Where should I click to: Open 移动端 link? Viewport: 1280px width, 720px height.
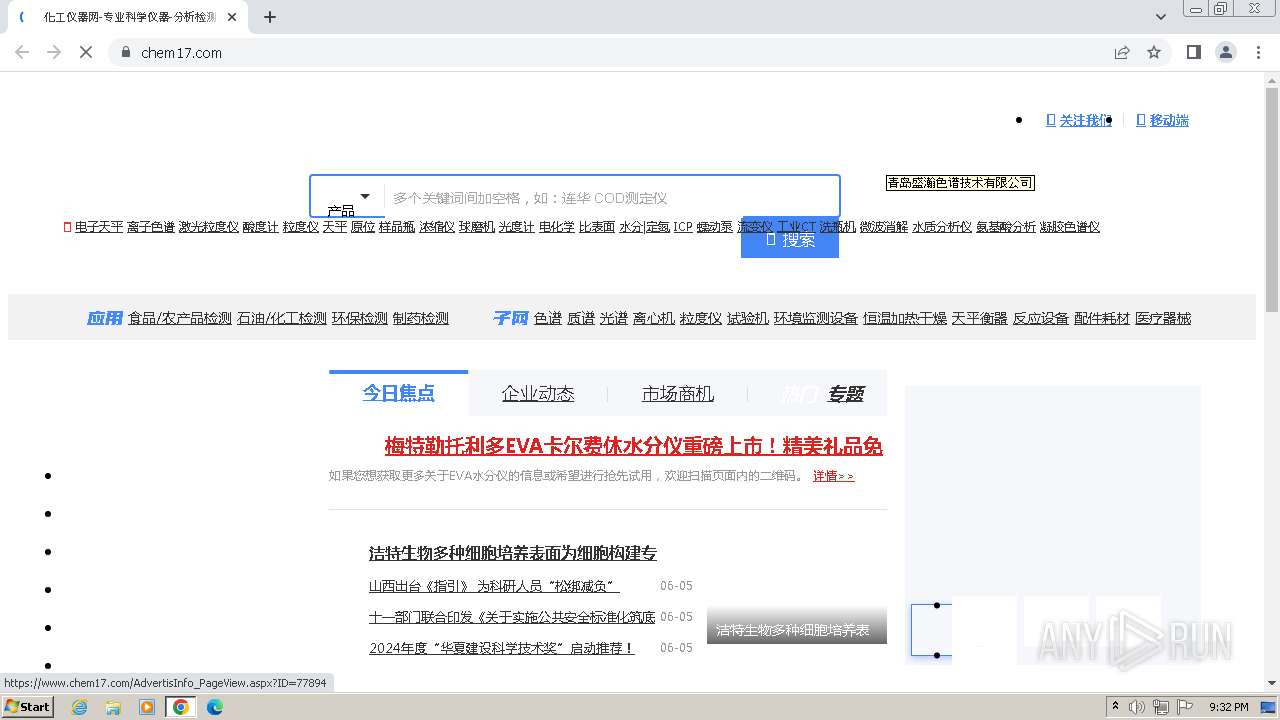[x=1163, y=120]
